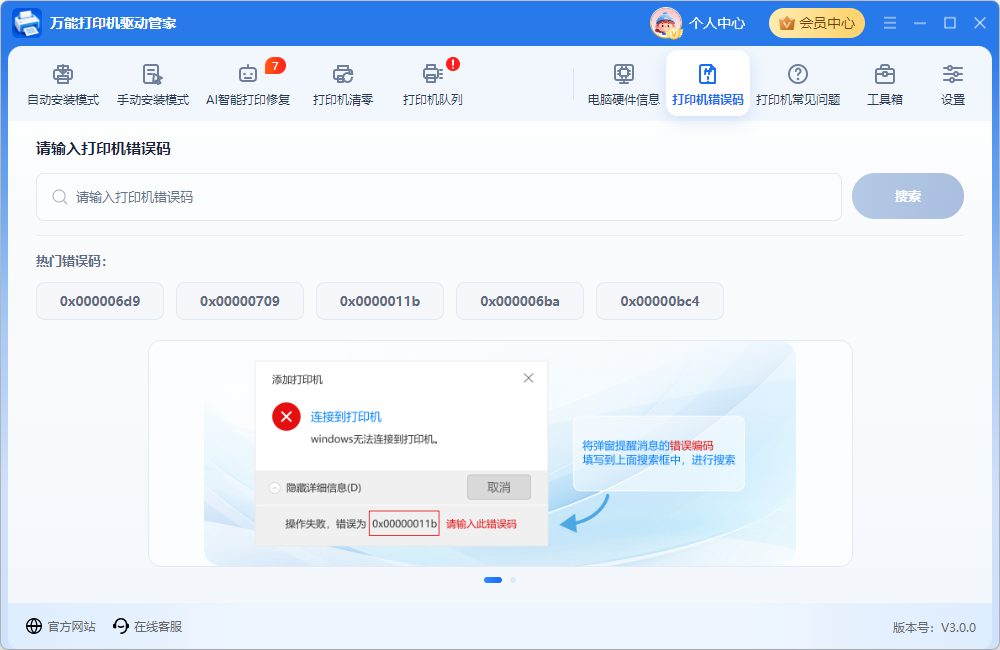
Task: Open 官方网站 official website link
Action: pos(71,626)
